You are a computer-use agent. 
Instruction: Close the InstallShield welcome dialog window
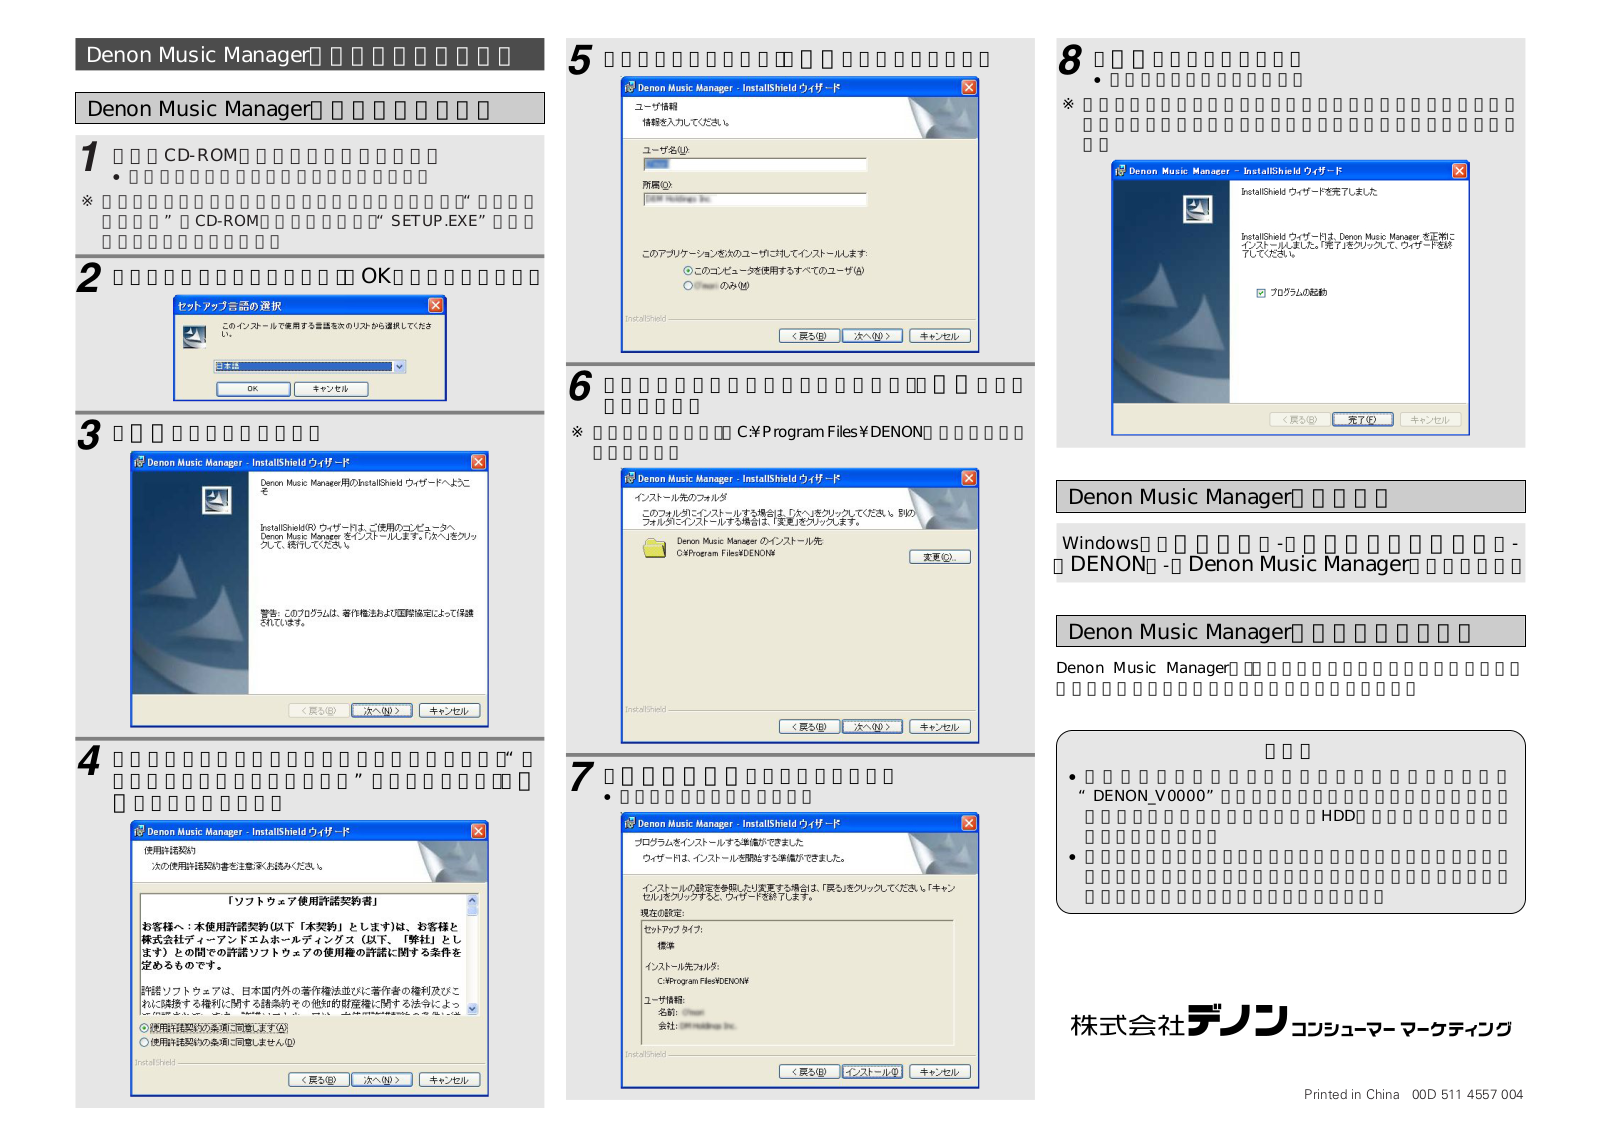point(478,462)
